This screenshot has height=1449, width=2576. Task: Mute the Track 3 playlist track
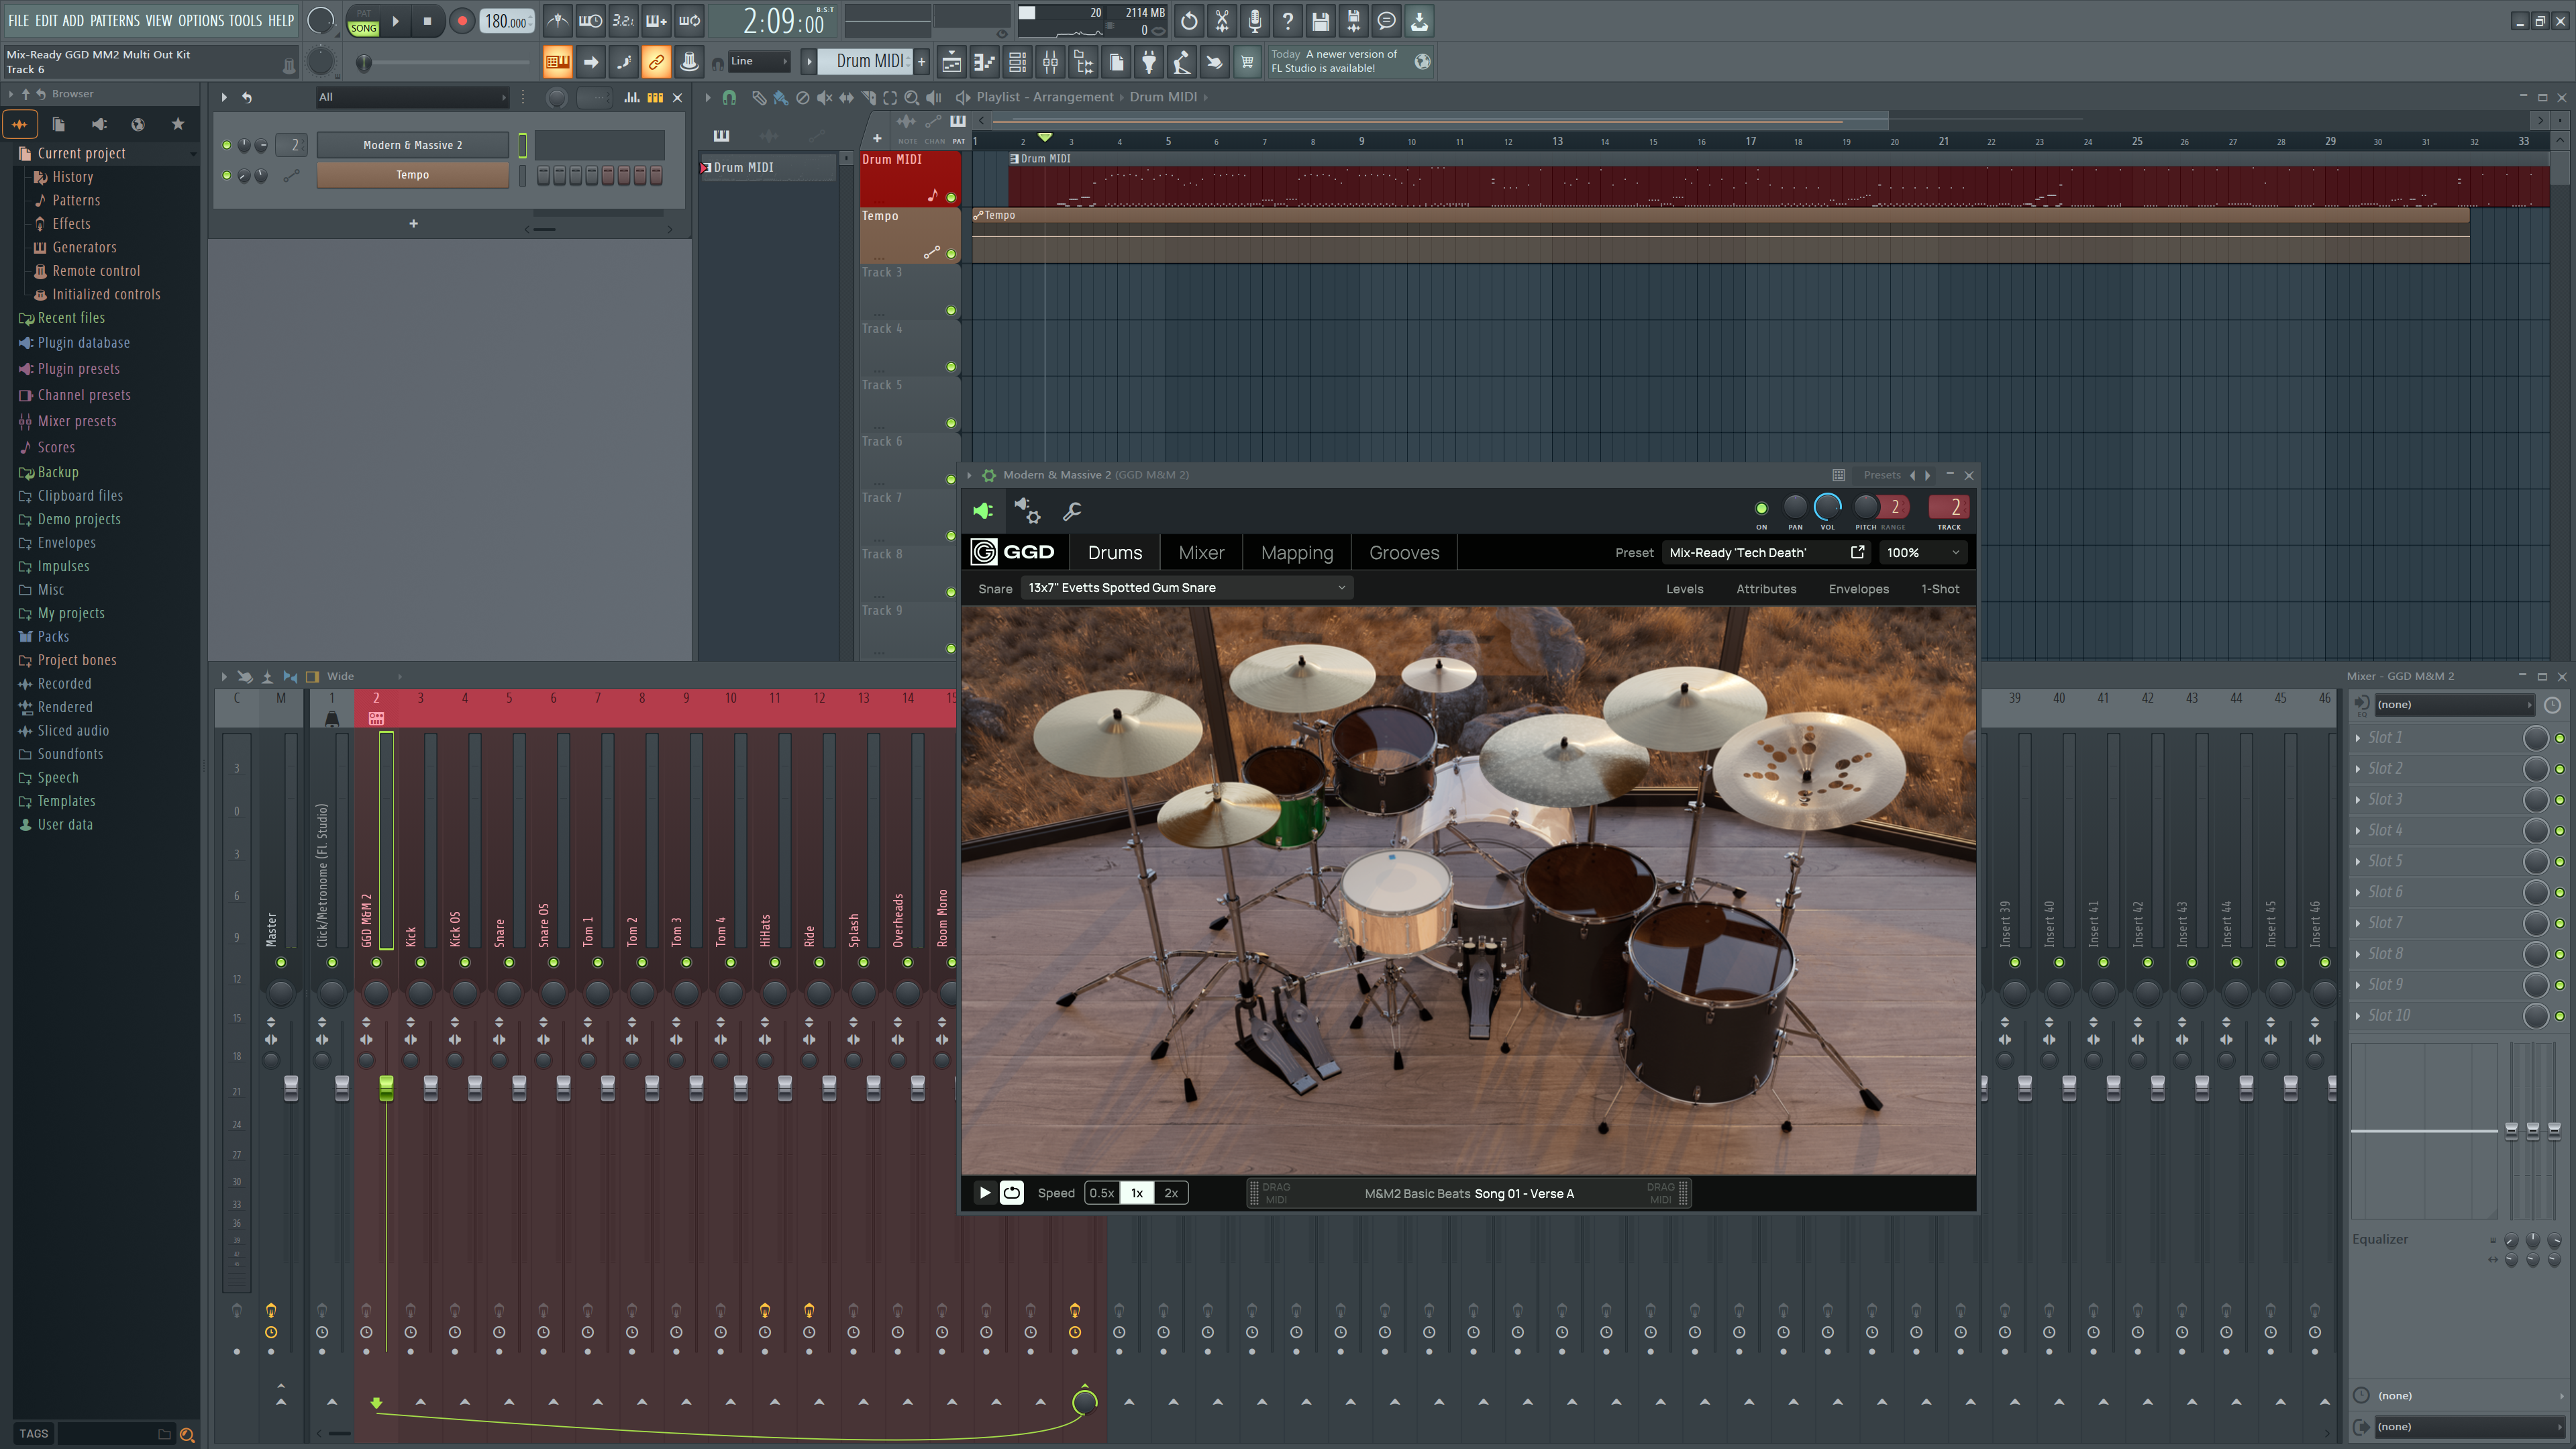tap(951, 310)
